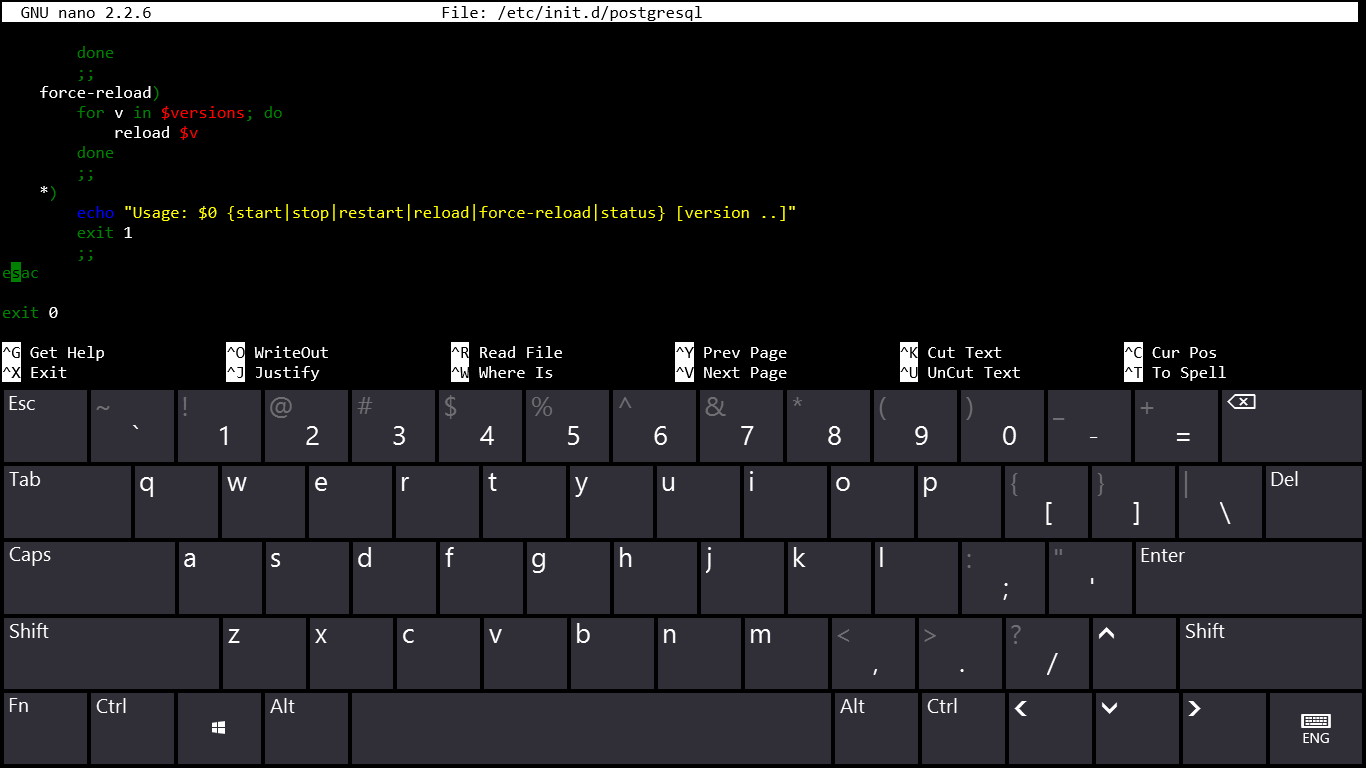Image resolution: width=1366 pixels, height=768 pixels.
Task: Toggle the Caps lock key
Action: coord(89,578)
